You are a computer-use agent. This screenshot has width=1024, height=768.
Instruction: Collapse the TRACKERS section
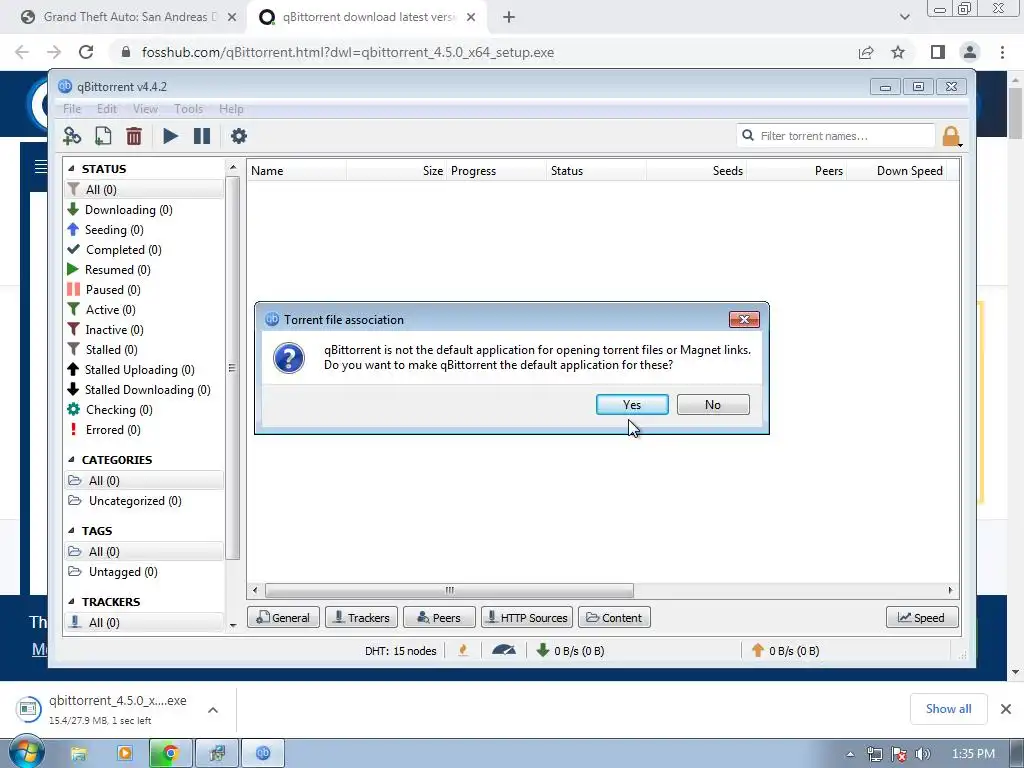pyautogui.click(x=71, y=601)
